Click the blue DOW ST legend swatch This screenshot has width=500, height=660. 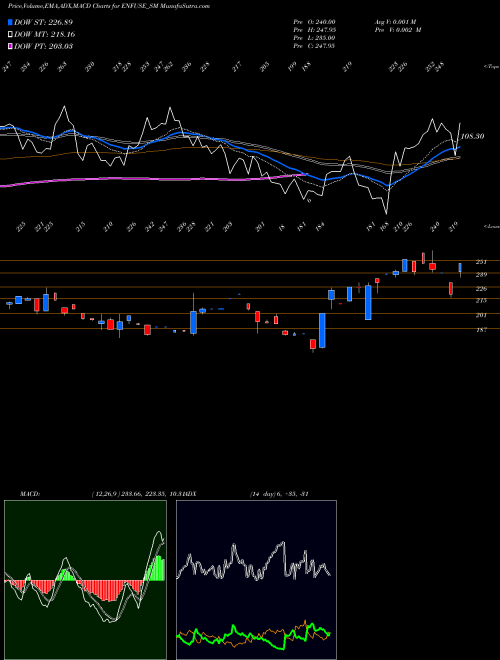coord(10,22)
